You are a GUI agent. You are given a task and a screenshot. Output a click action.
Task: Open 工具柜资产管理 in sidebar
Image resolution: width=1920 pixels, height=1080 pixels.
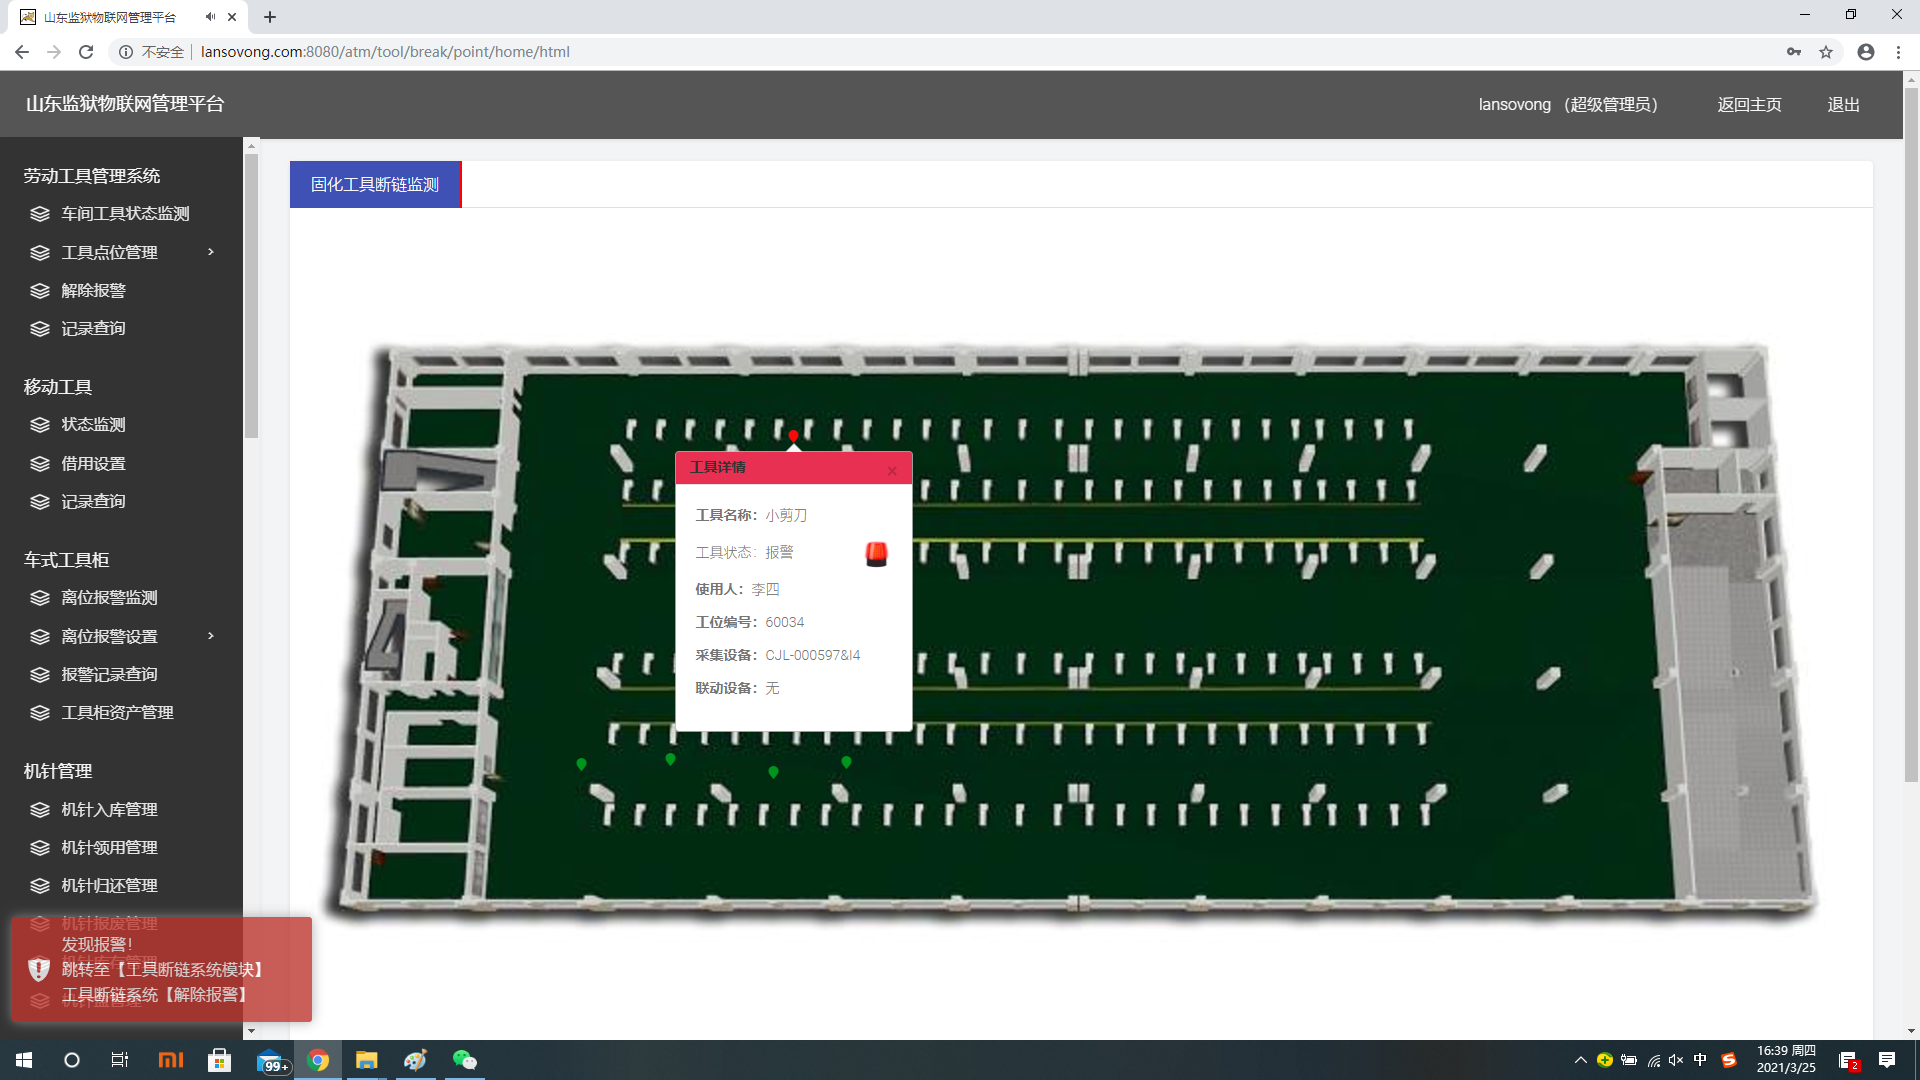pos(117,713)
